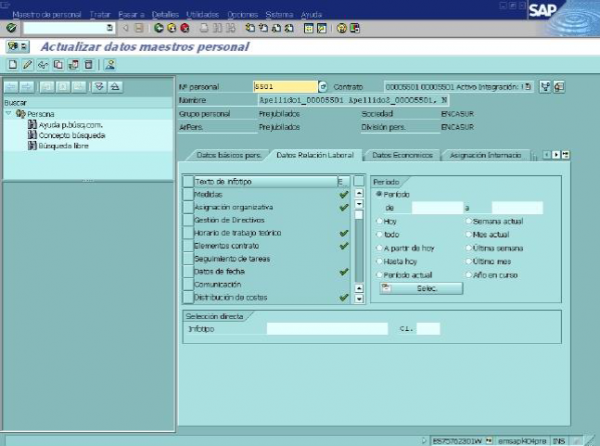Open the Tratar menu
The image size is (600, 446).
(x=100, y=15)
